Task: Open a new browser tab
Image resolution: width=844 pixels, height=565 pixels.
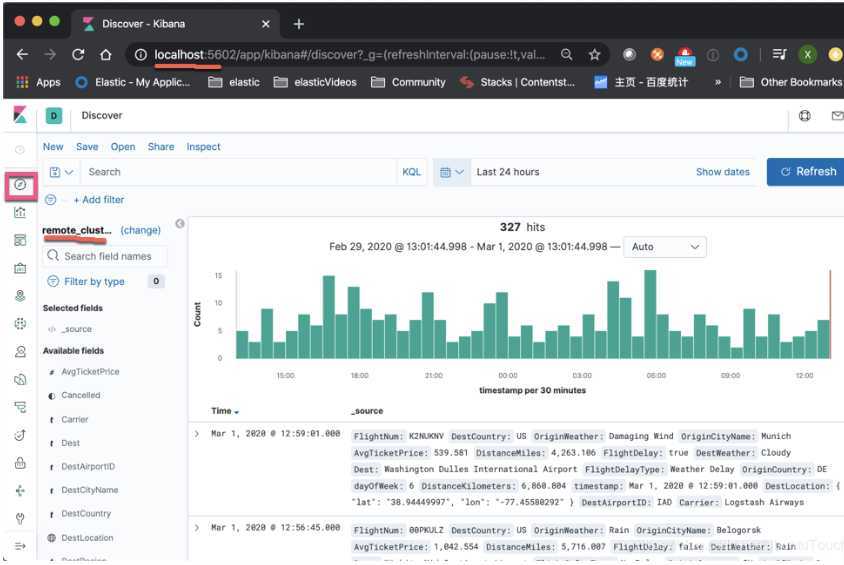Action: point(299,24)
